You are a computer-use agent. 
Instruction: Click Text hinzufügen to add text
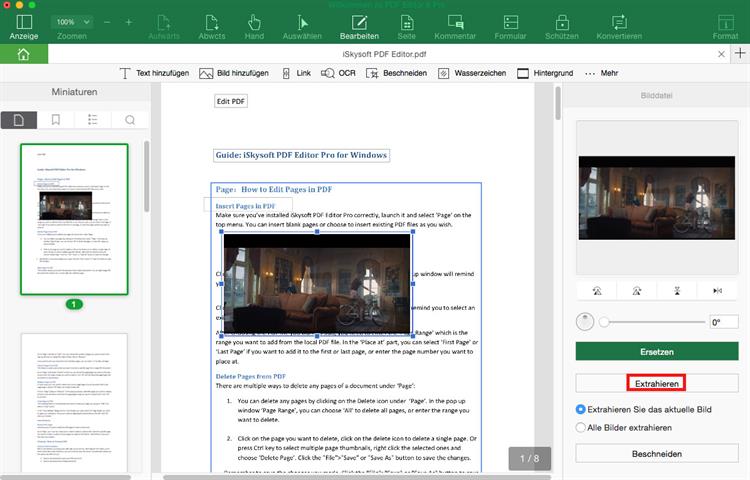coord(154,73)
